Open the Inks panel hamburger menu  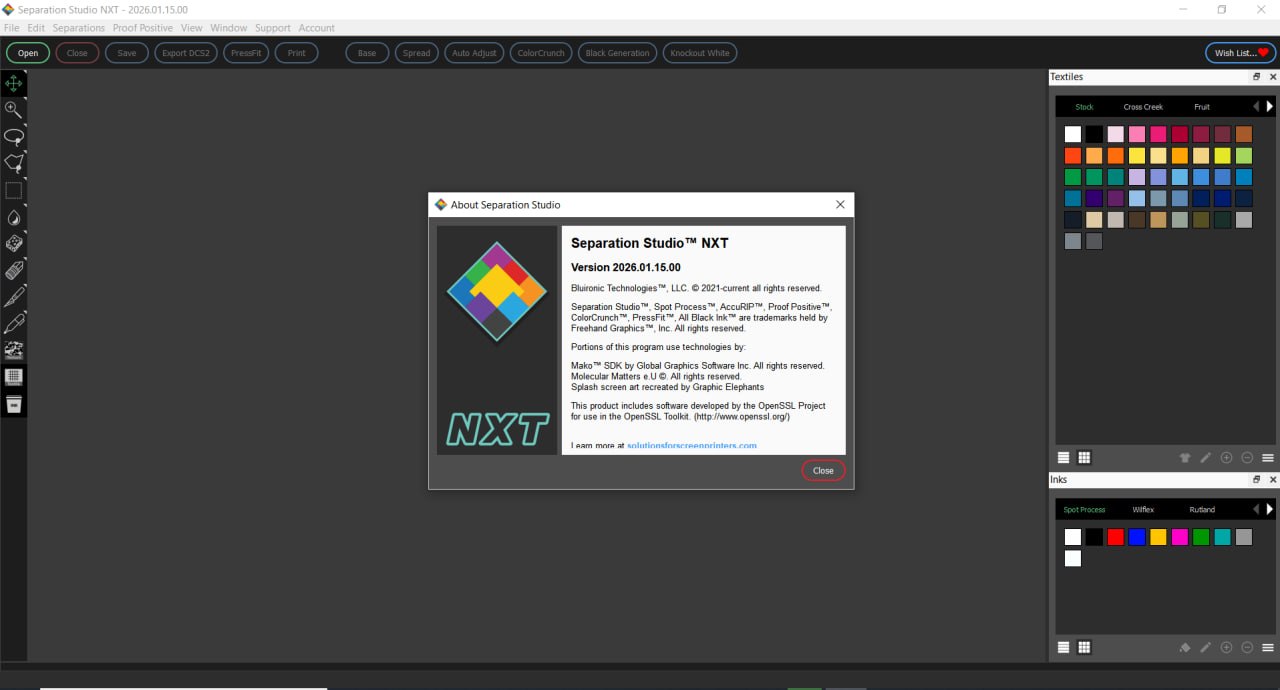[1268, 648]
